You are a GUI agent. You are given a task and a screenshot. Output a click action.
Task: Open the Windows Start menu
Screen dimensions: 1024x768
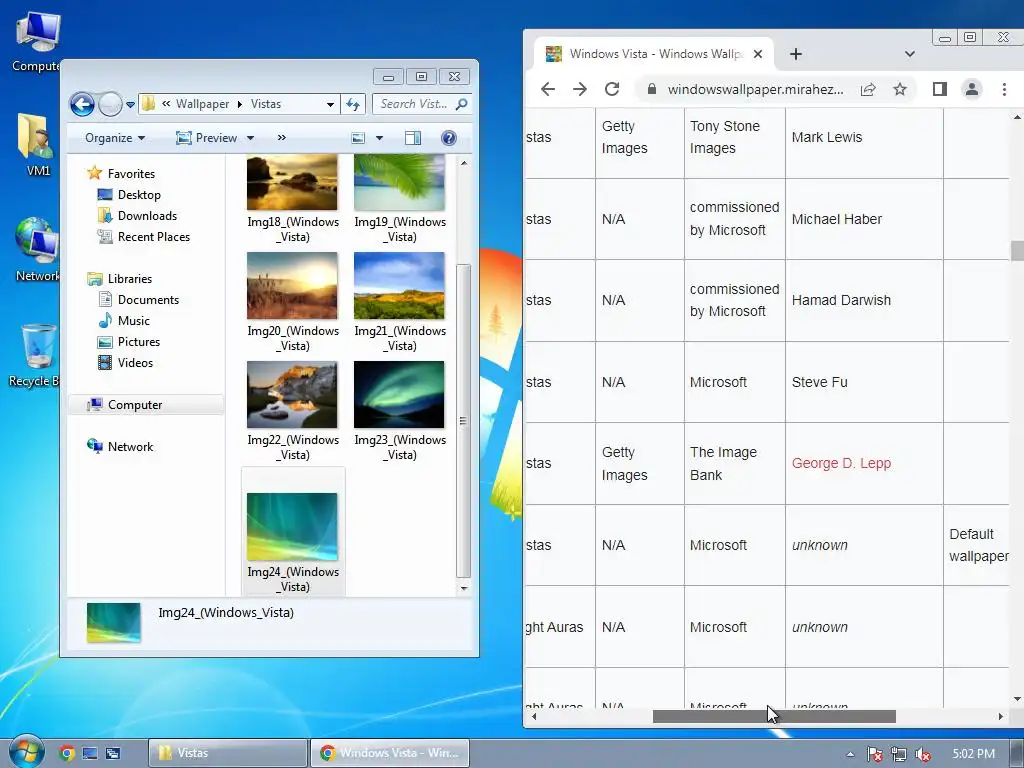pos(26,752)
